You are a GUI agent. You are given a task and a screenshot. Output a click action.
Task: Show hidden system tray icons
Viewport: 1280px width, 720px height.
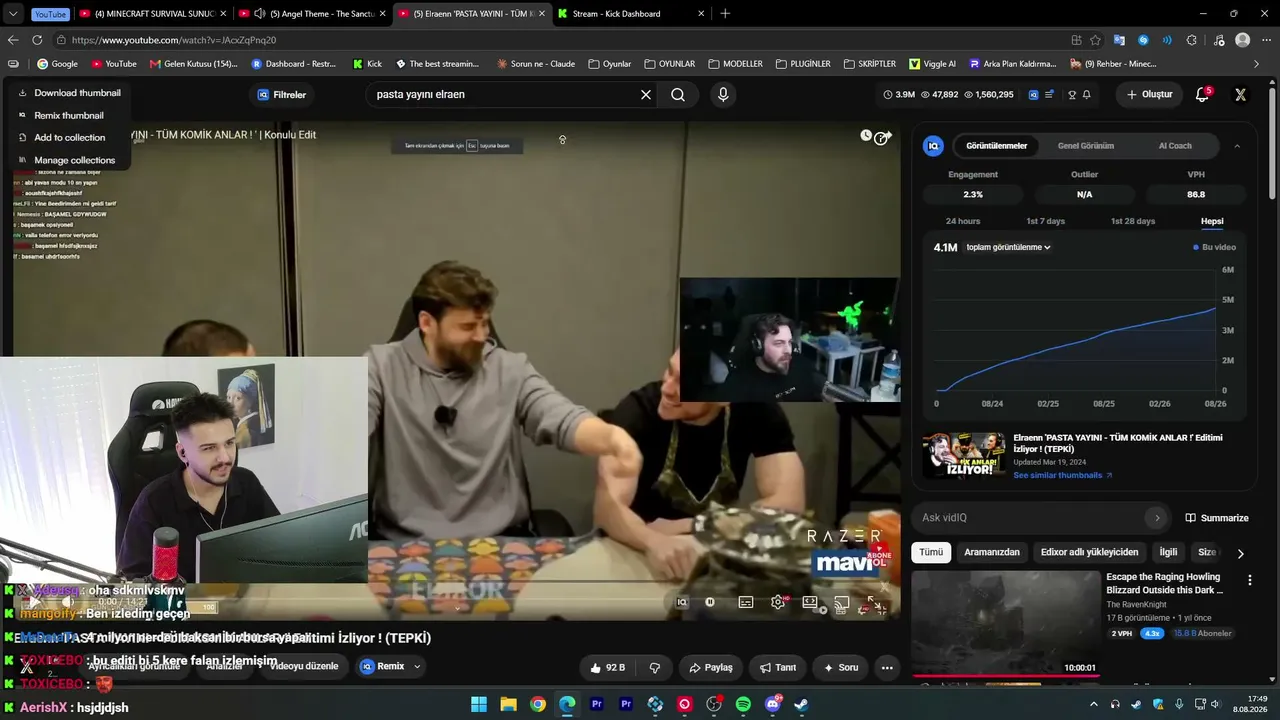1093,704
